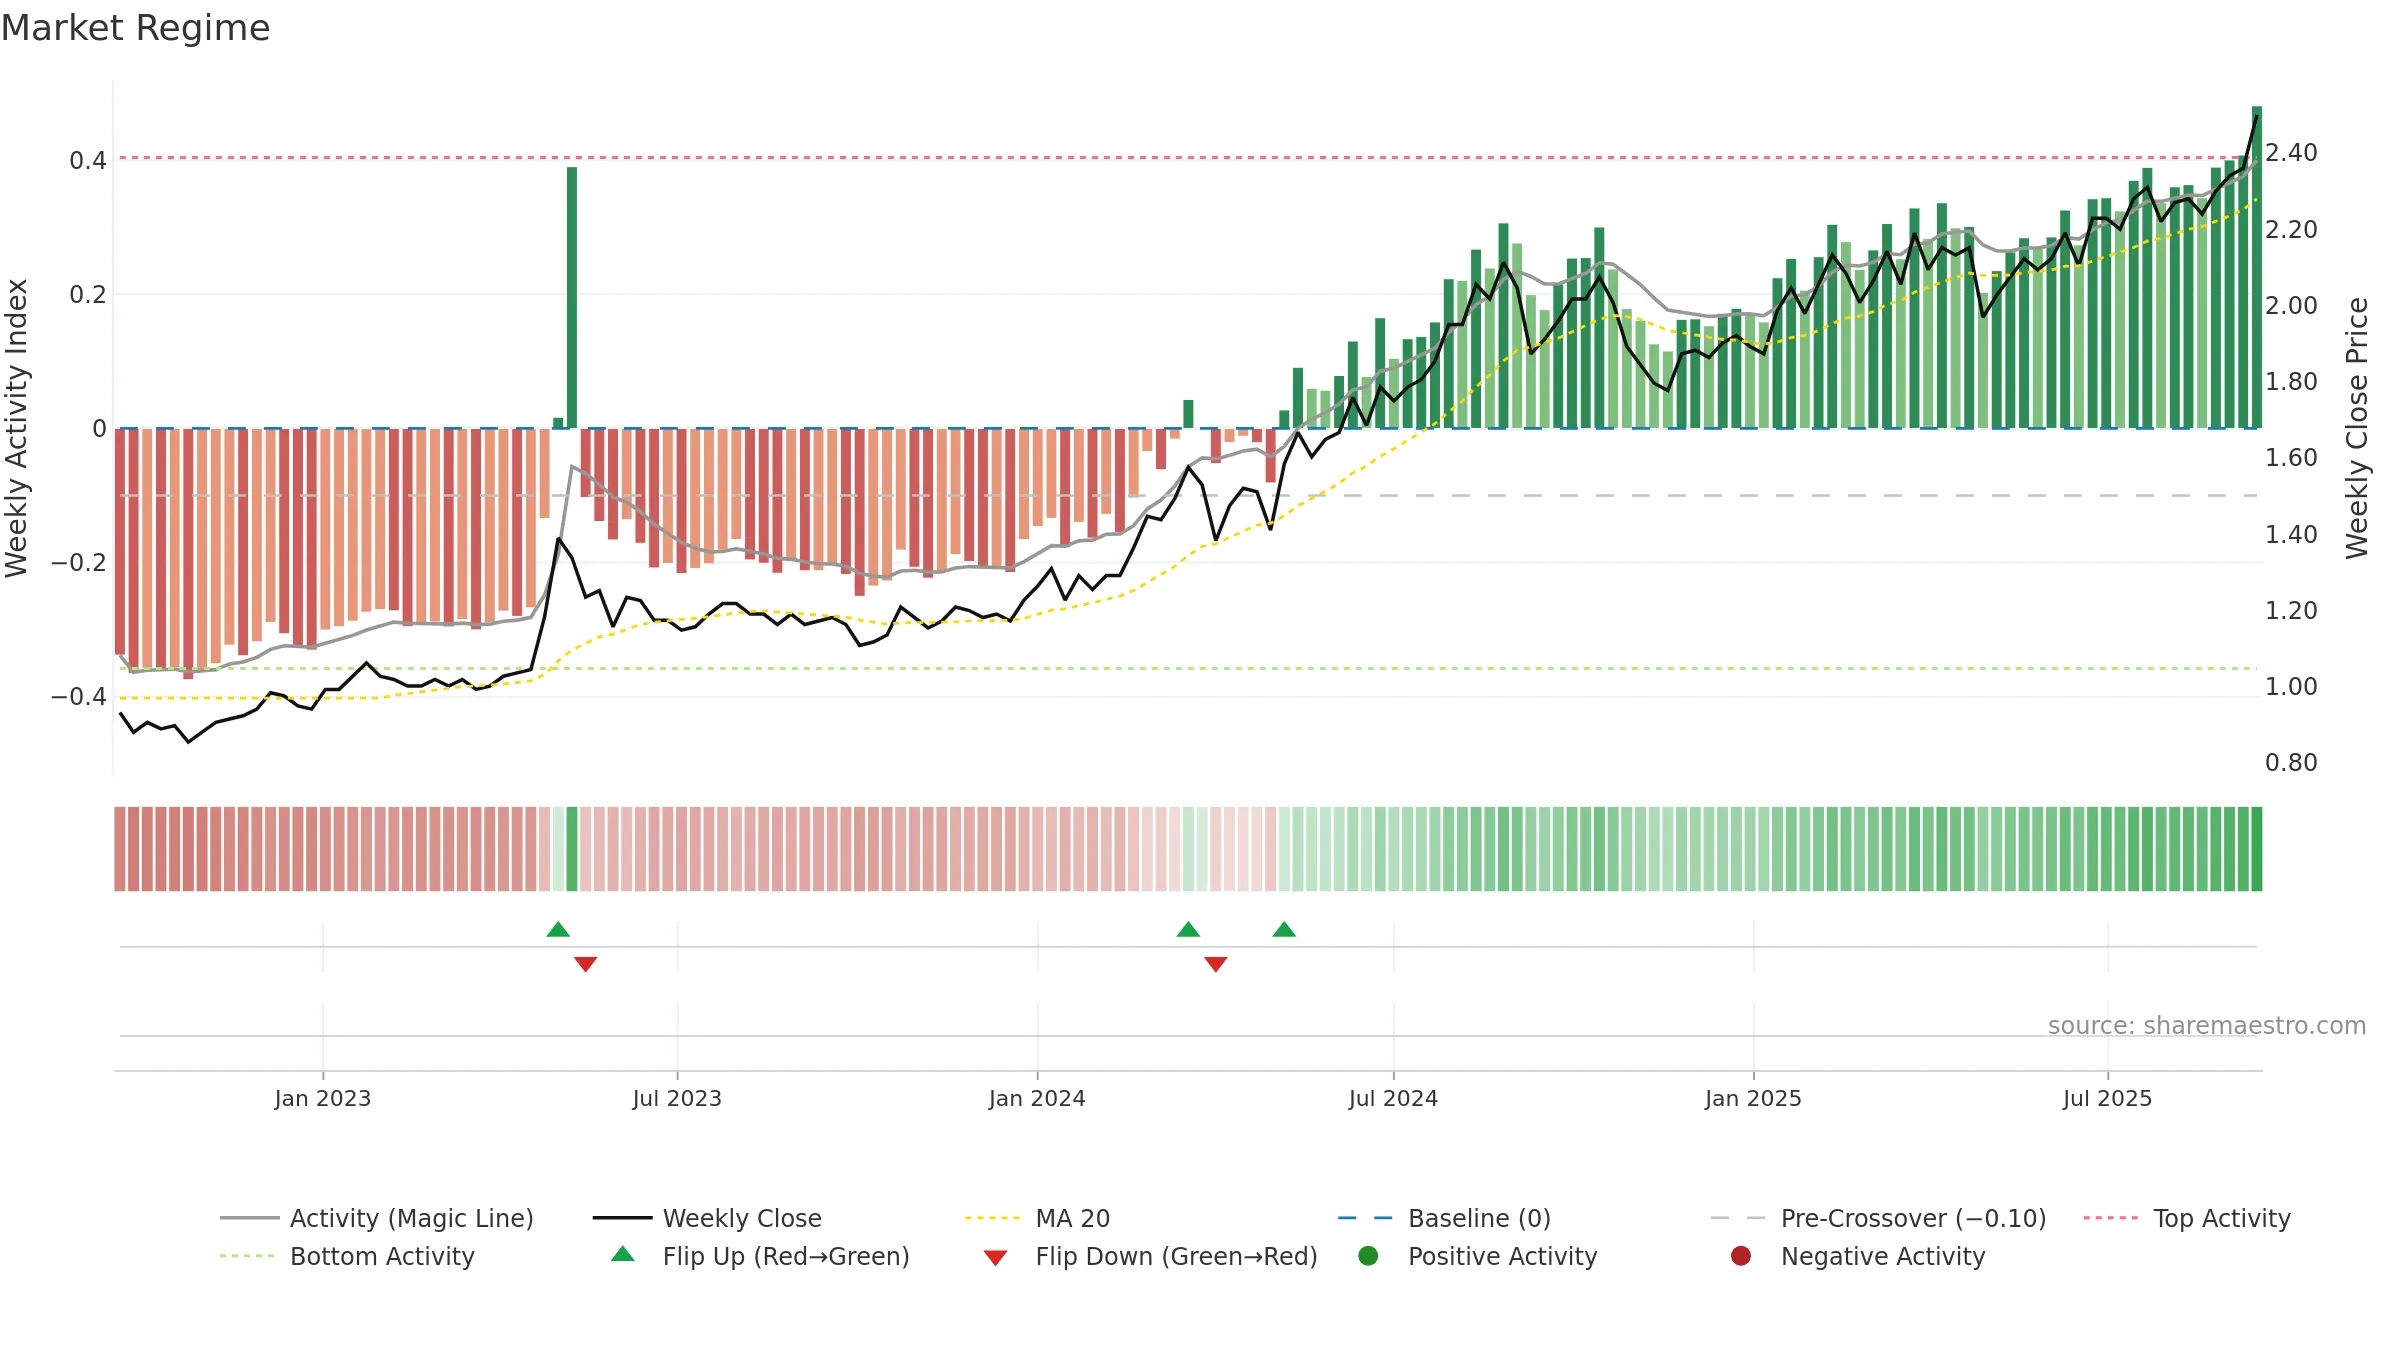
Task: Toggle the Weekly Close legend entry
Action: pos(707,1218)
